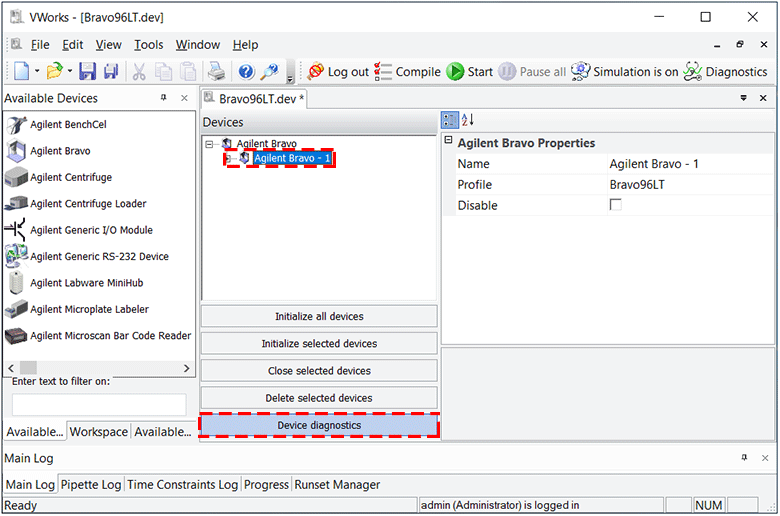Switch to the Runset Manager tab
The height and width of the screenshot is (516, 780).
(x=337, y=485)
